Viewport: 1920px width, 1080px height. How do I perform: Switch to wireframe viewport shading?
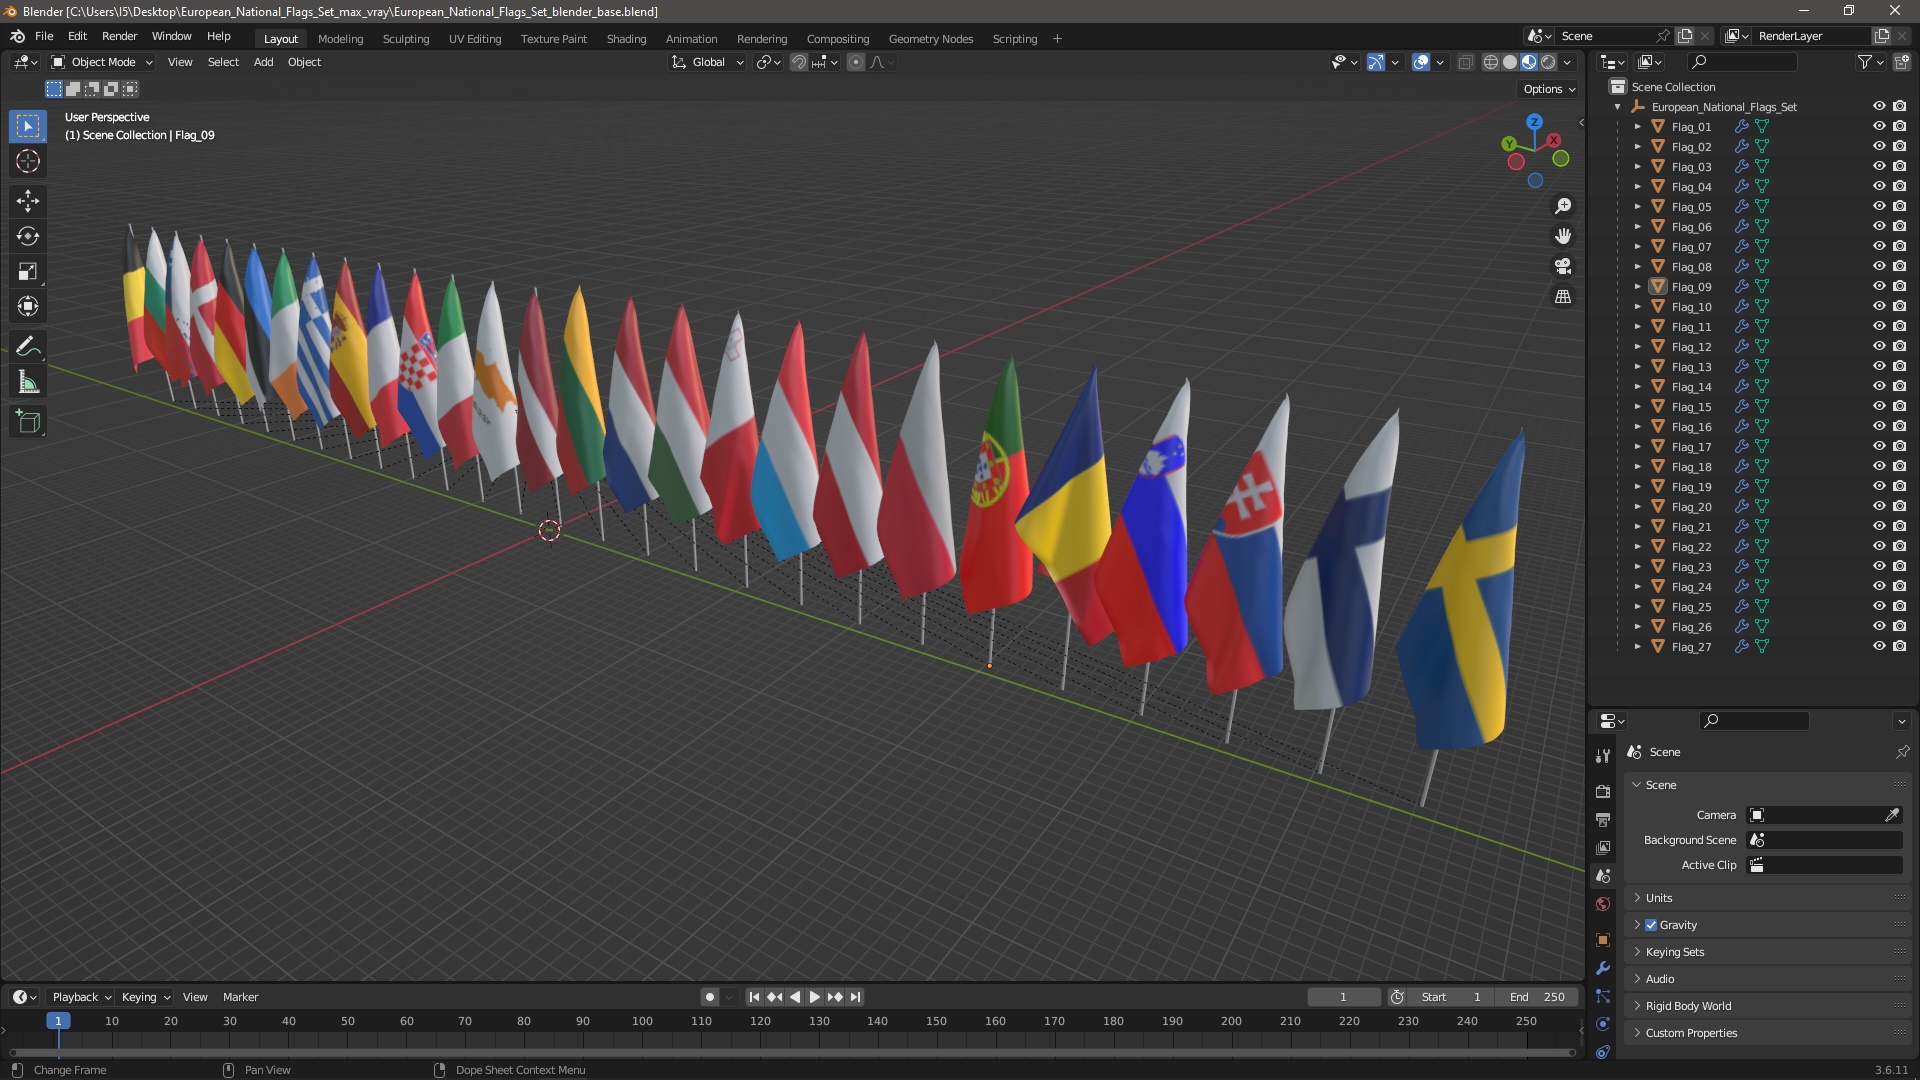coord(1491,62)
